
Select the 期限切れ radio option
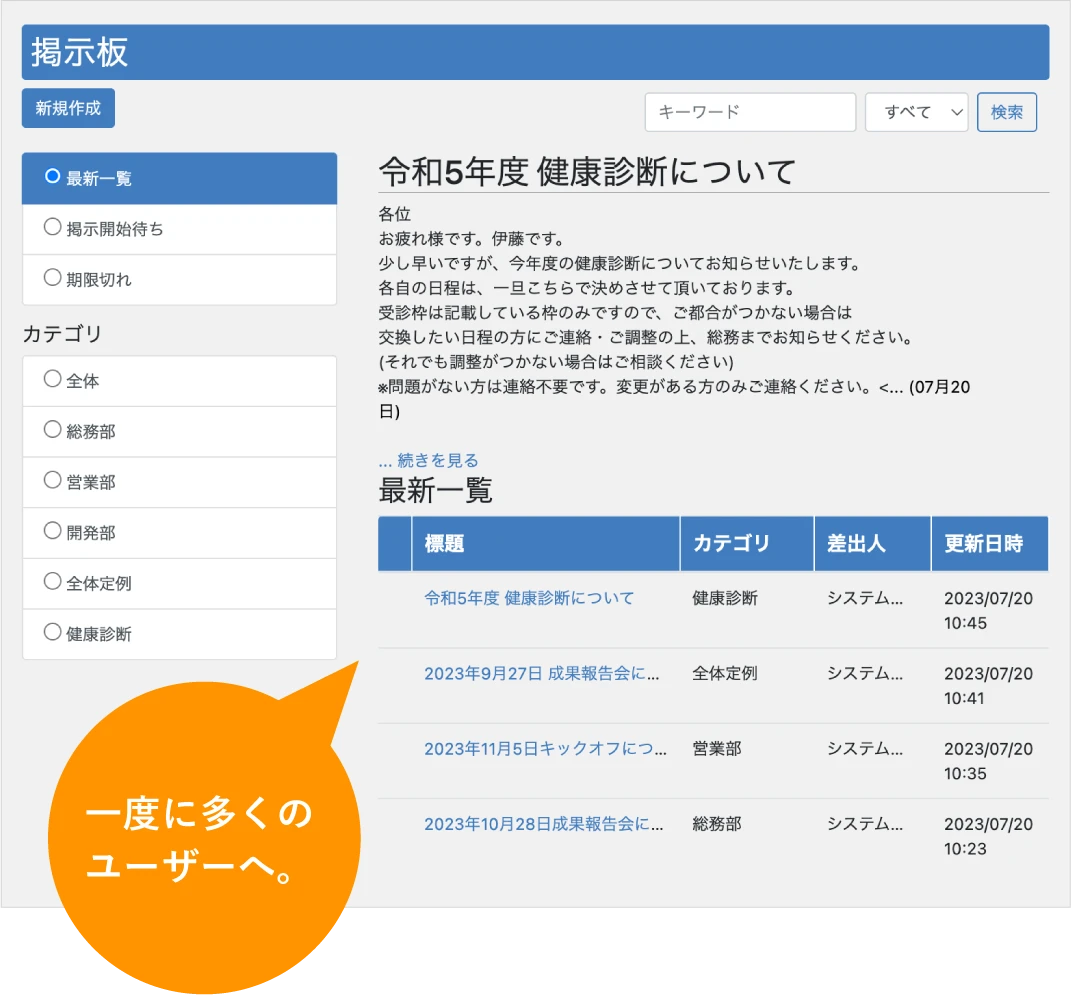click(x=53, y=279)
